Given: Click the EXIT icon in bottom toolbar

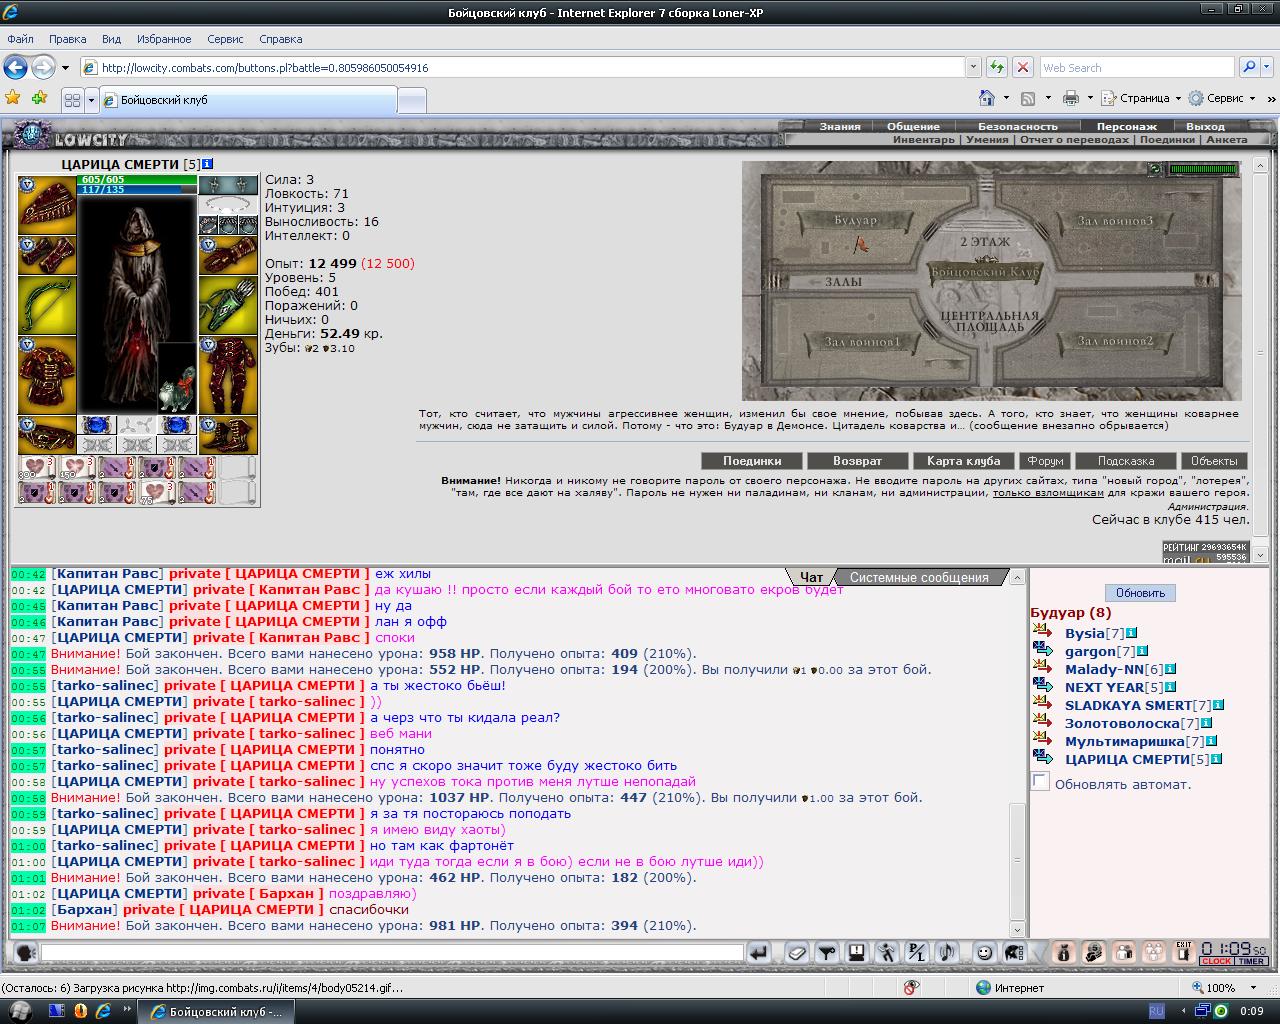Looking at the screenshot, I should [1184, 953].
